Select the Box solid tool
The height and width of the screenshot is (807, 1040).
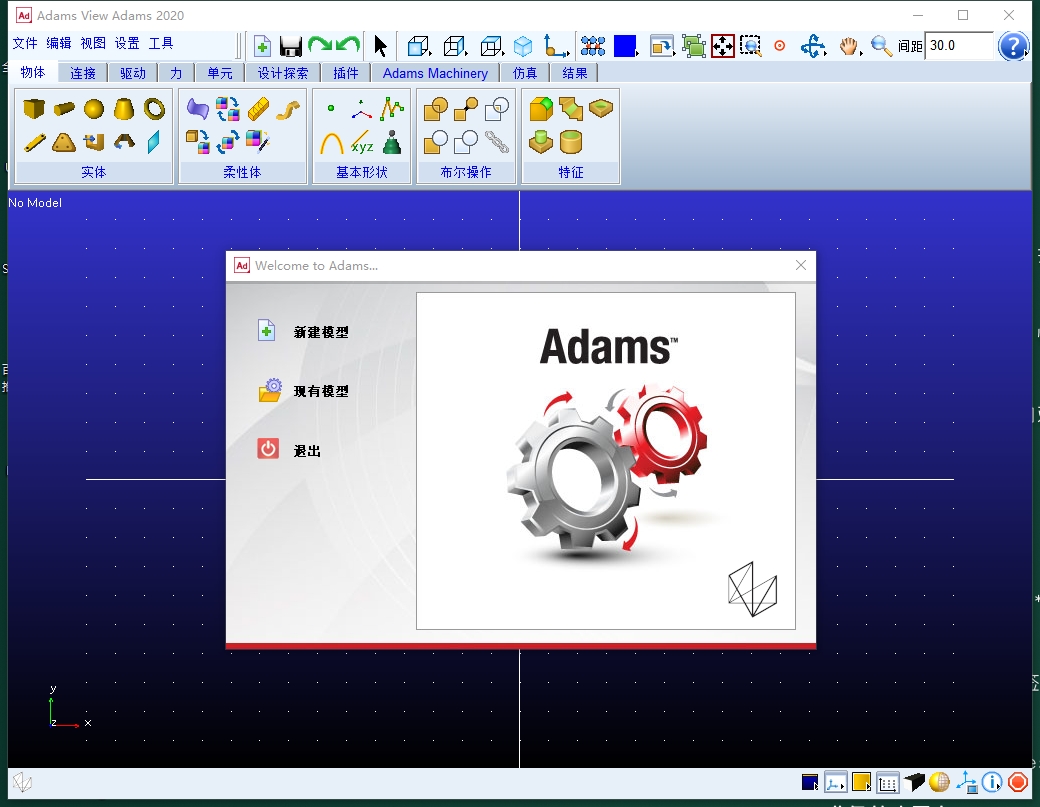(35, 110)
